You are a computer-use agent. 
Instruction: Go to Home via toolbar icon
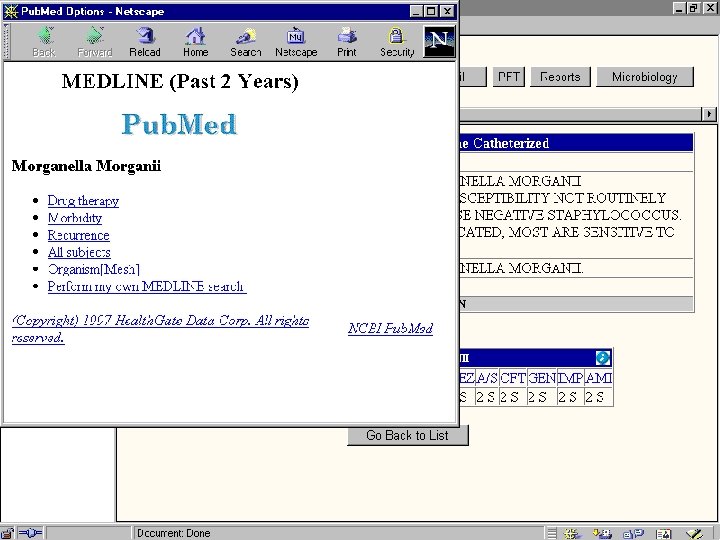click(x=196, y=42)
